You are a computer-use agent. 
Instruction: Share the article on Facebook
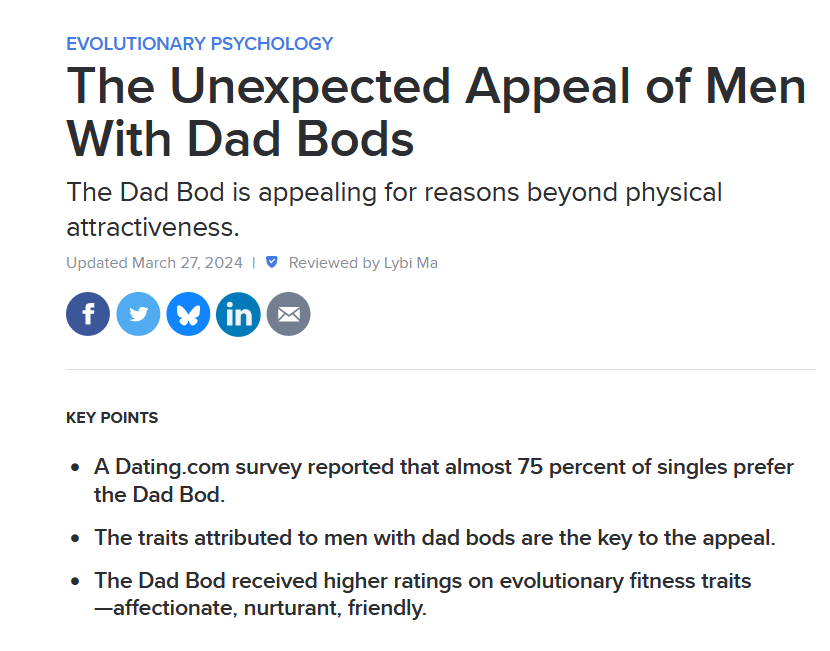click(88, 314)
